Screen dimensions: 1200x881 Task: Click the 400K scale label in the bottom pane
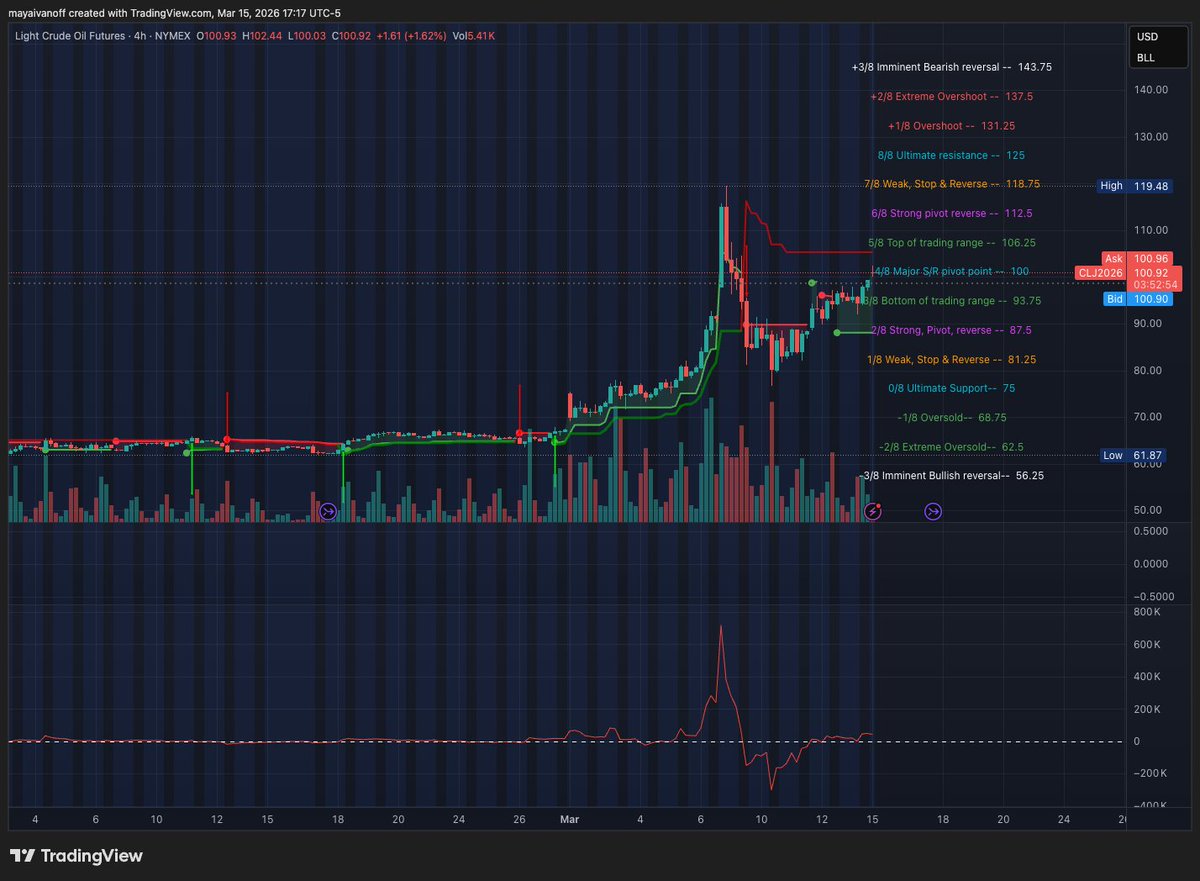point(1147,677)
